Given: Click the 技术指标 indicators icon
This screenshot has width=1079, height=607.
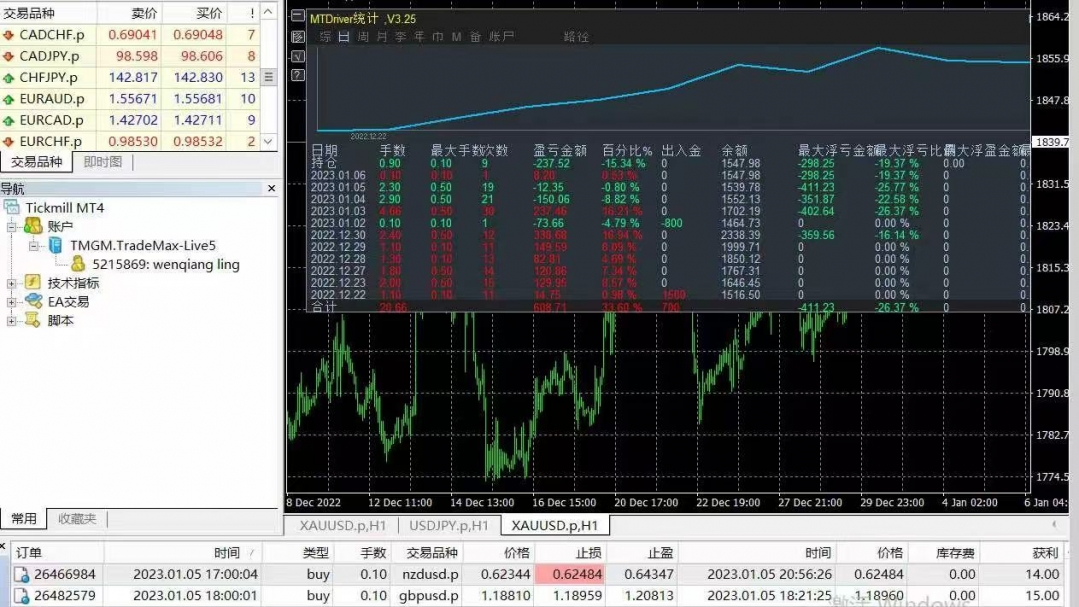Looking at the screenshot, I should [x=32, y=283].
